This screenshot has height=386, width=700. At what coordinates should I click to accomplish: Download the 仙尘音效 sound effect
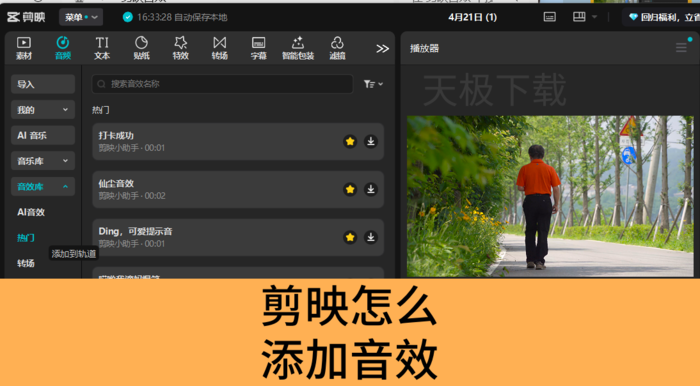coord(371,189)
